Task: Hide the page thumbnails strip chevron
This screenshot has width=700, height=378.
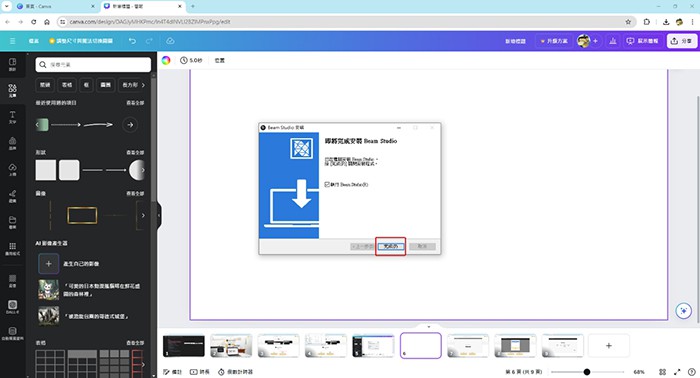Action: pos(429,327)
